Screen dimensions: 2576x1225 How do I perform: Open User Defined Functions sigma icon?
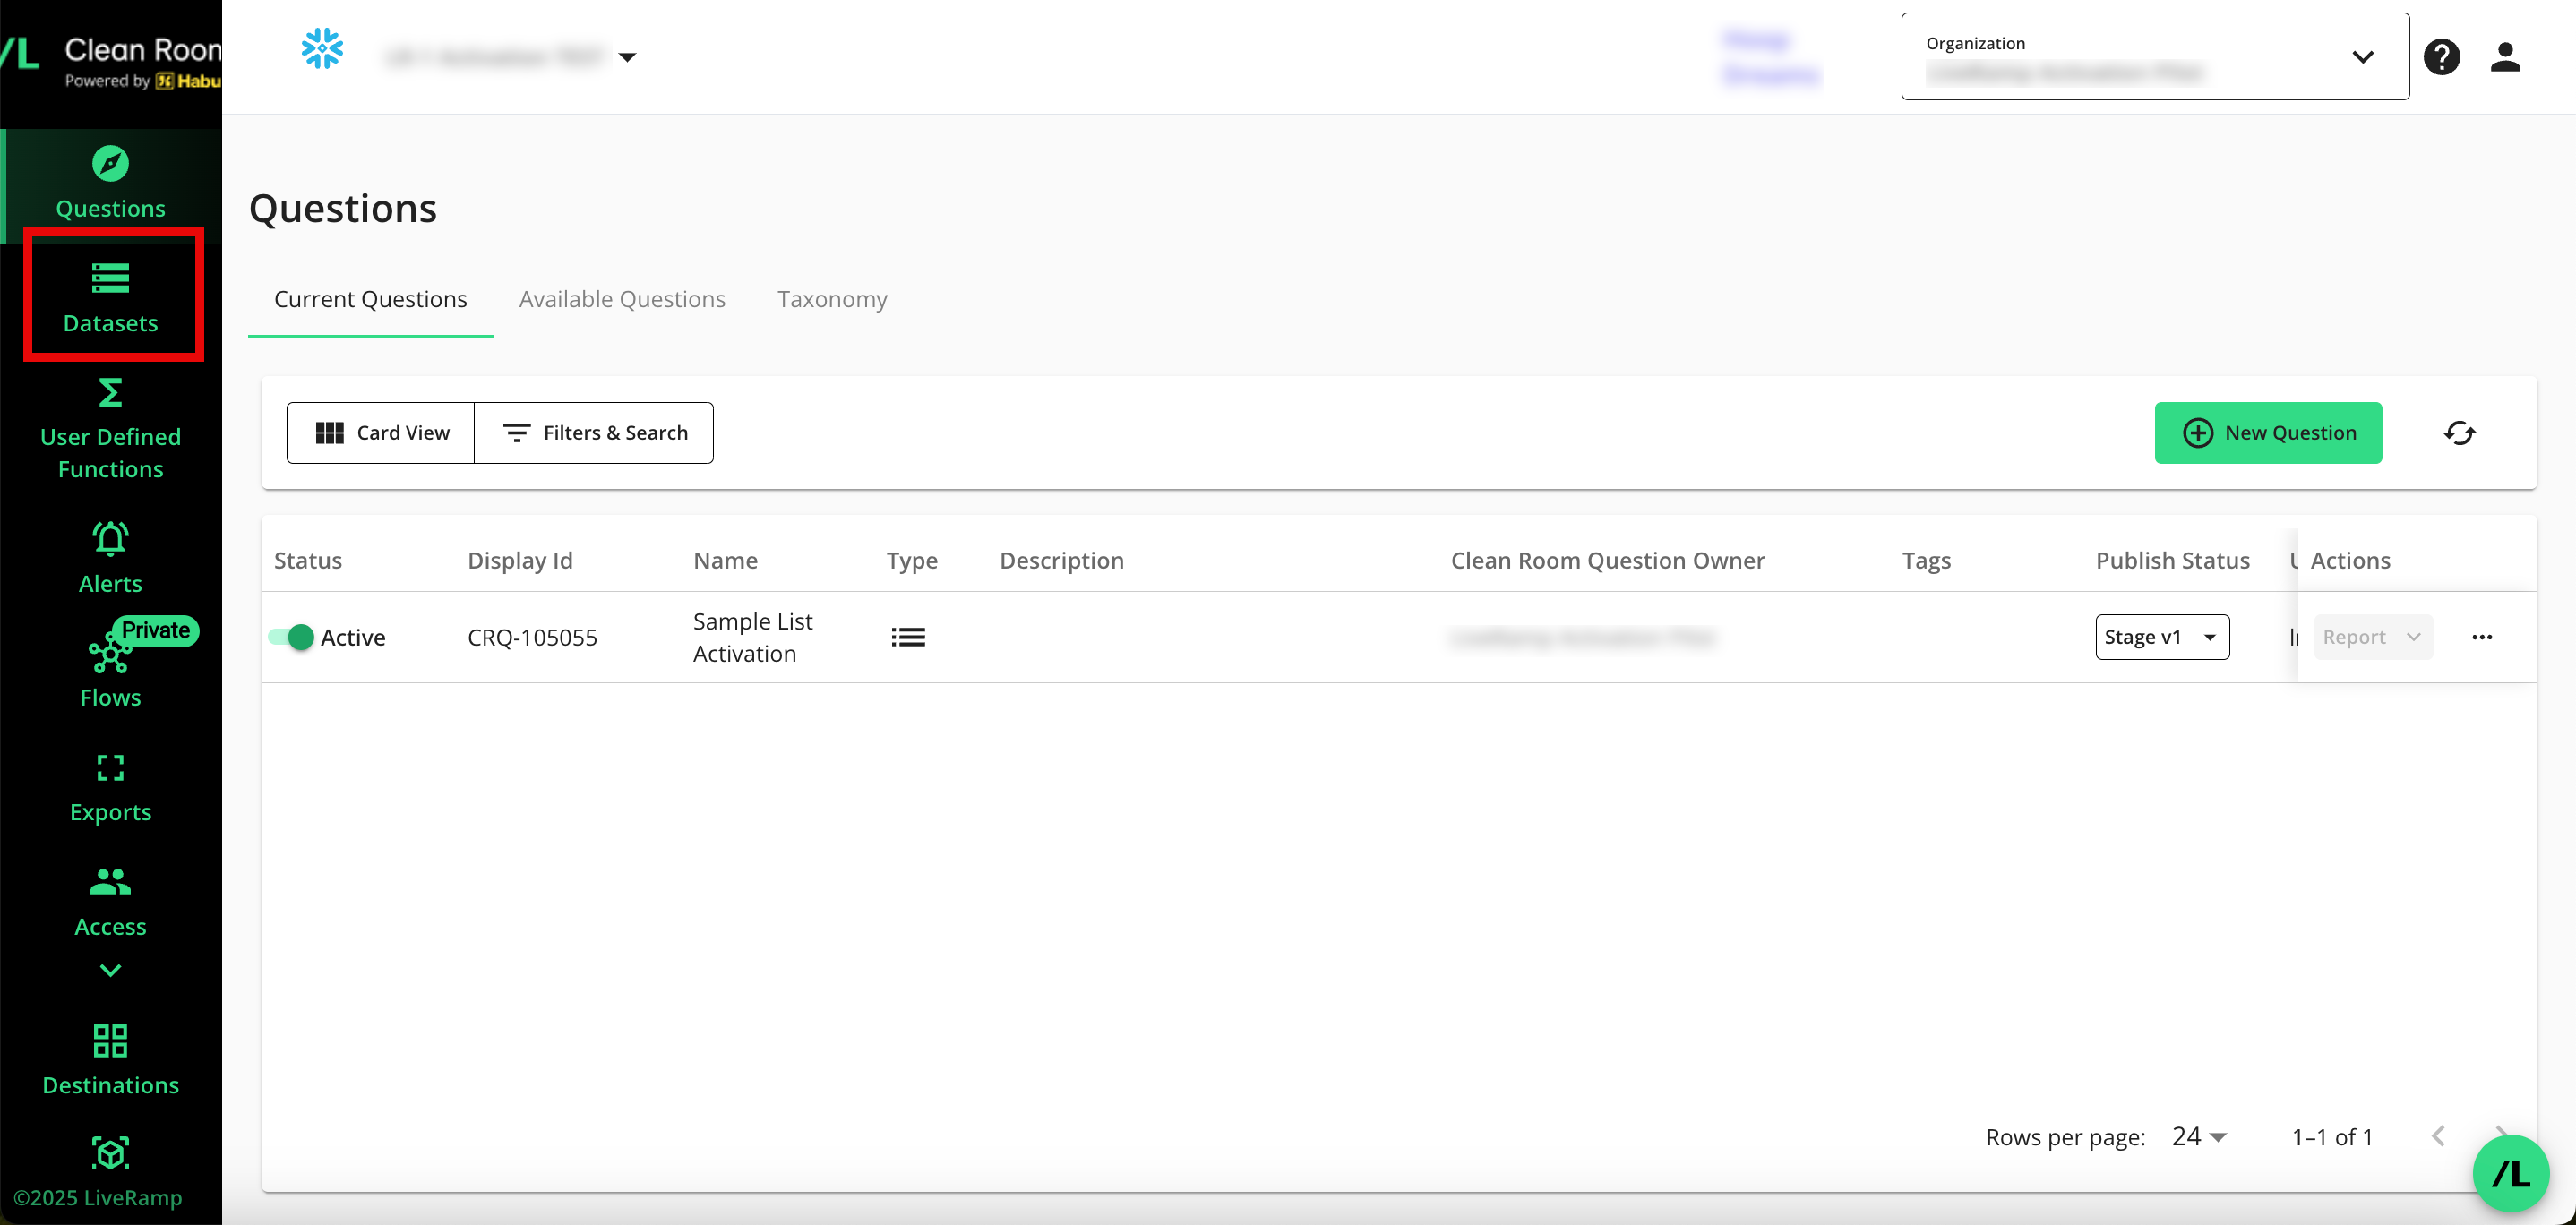pos(110,393)
